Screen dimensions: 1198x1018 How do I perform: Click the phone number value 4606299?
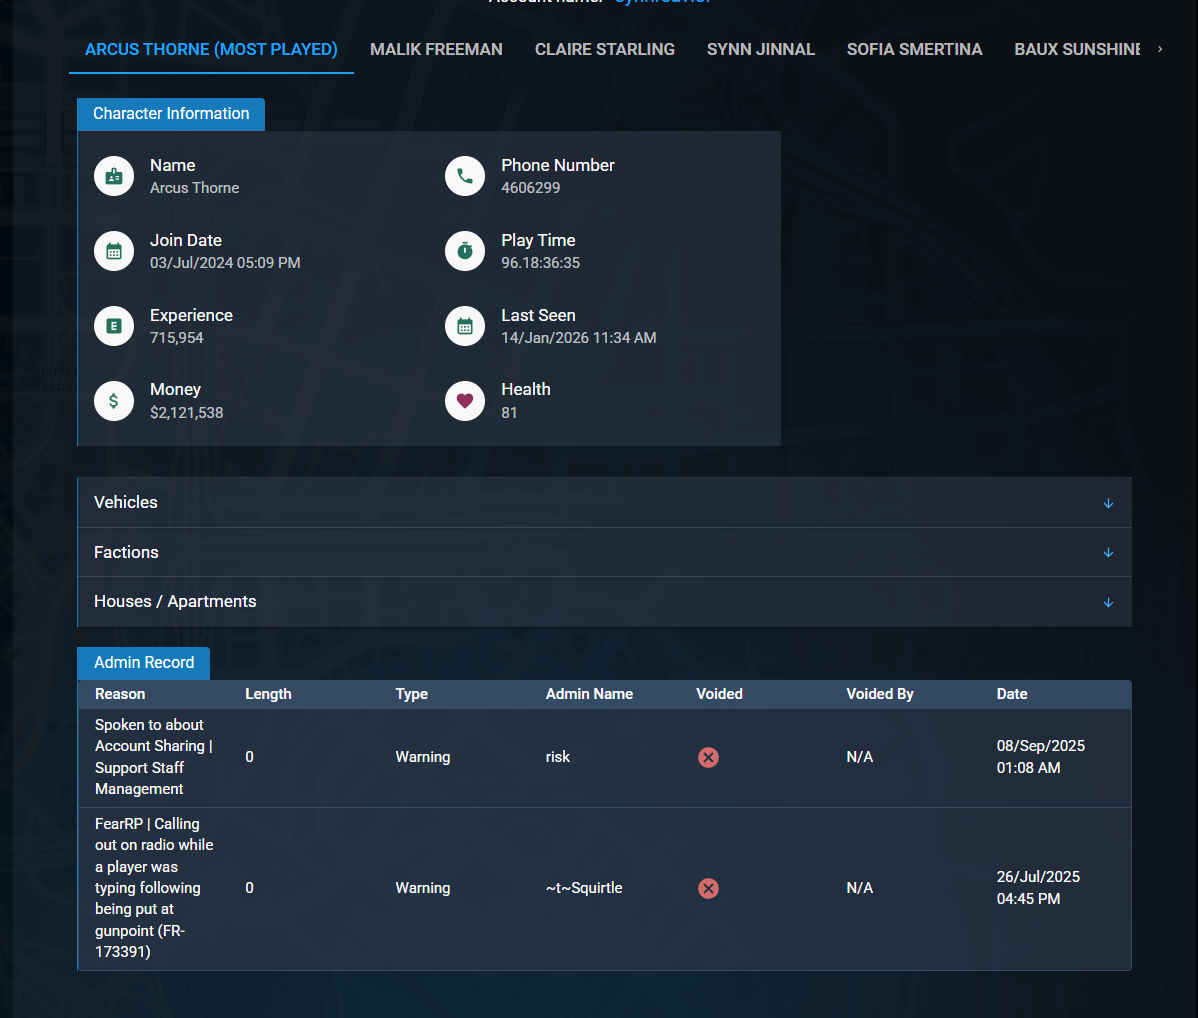pos(530,188)
